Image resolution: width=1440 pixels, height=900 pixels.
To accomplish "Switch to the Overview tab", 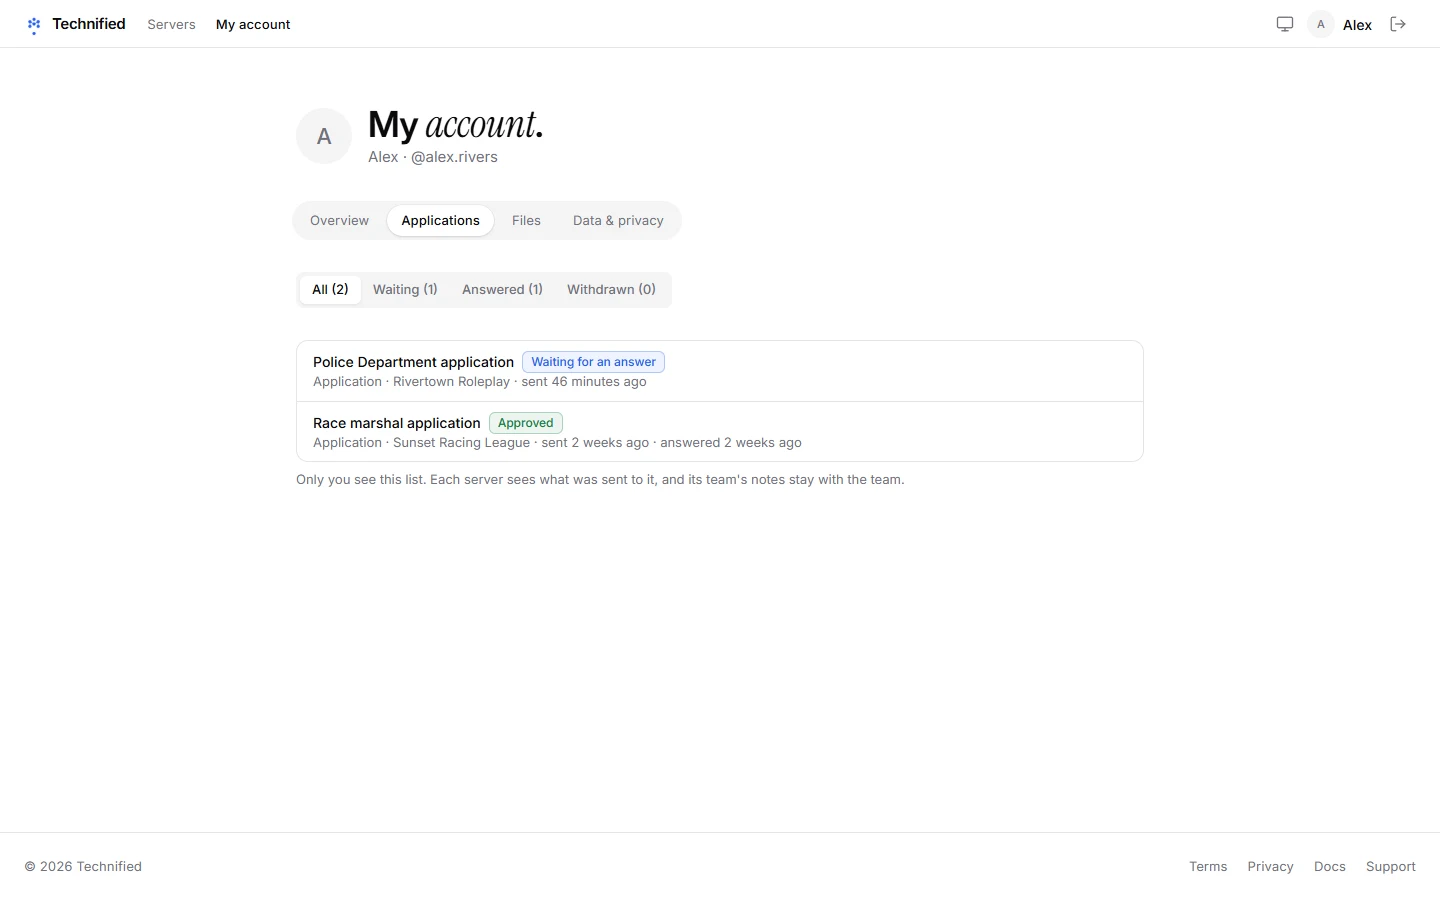I will pyautogui.click(x=339, y=220).
